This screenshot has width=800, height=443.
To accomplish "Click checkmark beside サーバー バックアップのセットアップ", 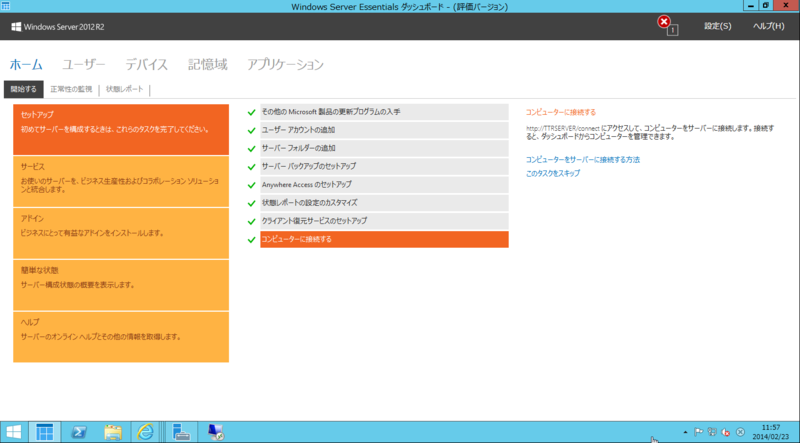I will (x=251, y=167).
